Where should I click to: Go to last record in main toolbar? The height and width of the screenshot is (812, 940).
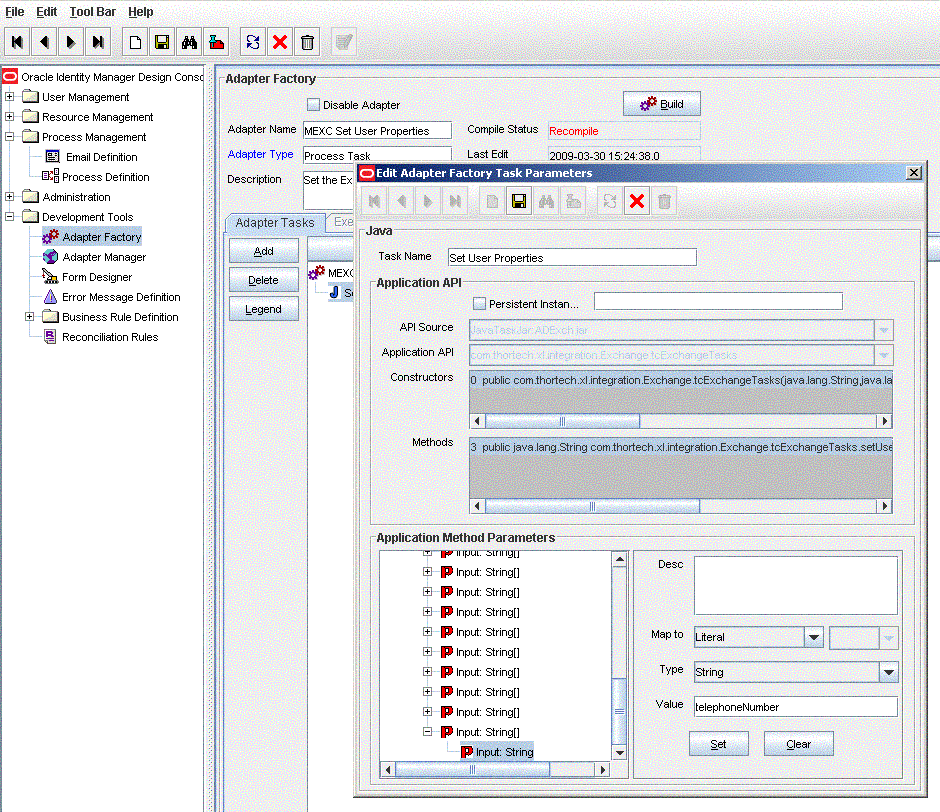click(x=98, y=42)
